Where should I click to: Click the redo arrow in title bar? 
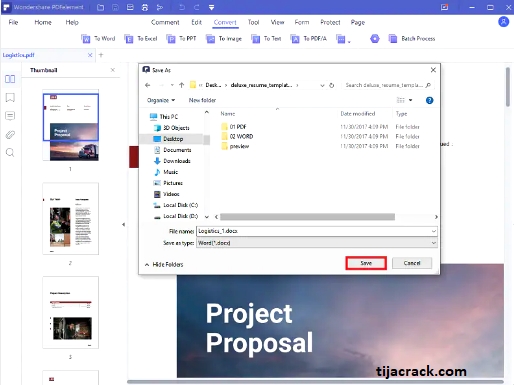coord(196,7)
